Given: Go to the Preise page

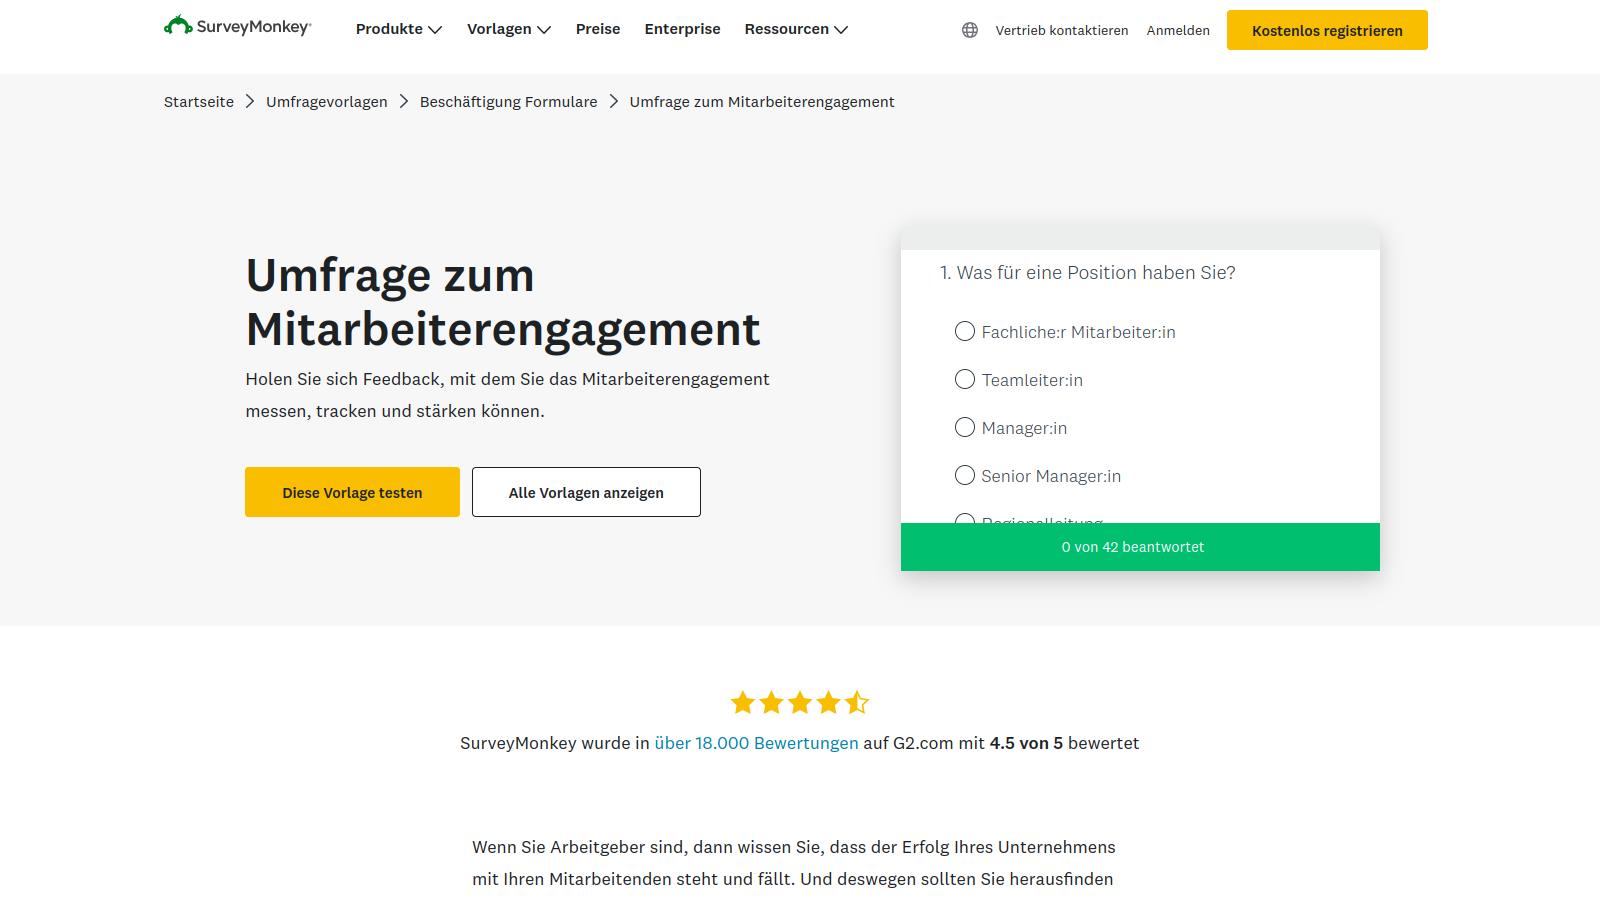Looking at the screenshot, I should pyautogui.click(x=598, y=29).
